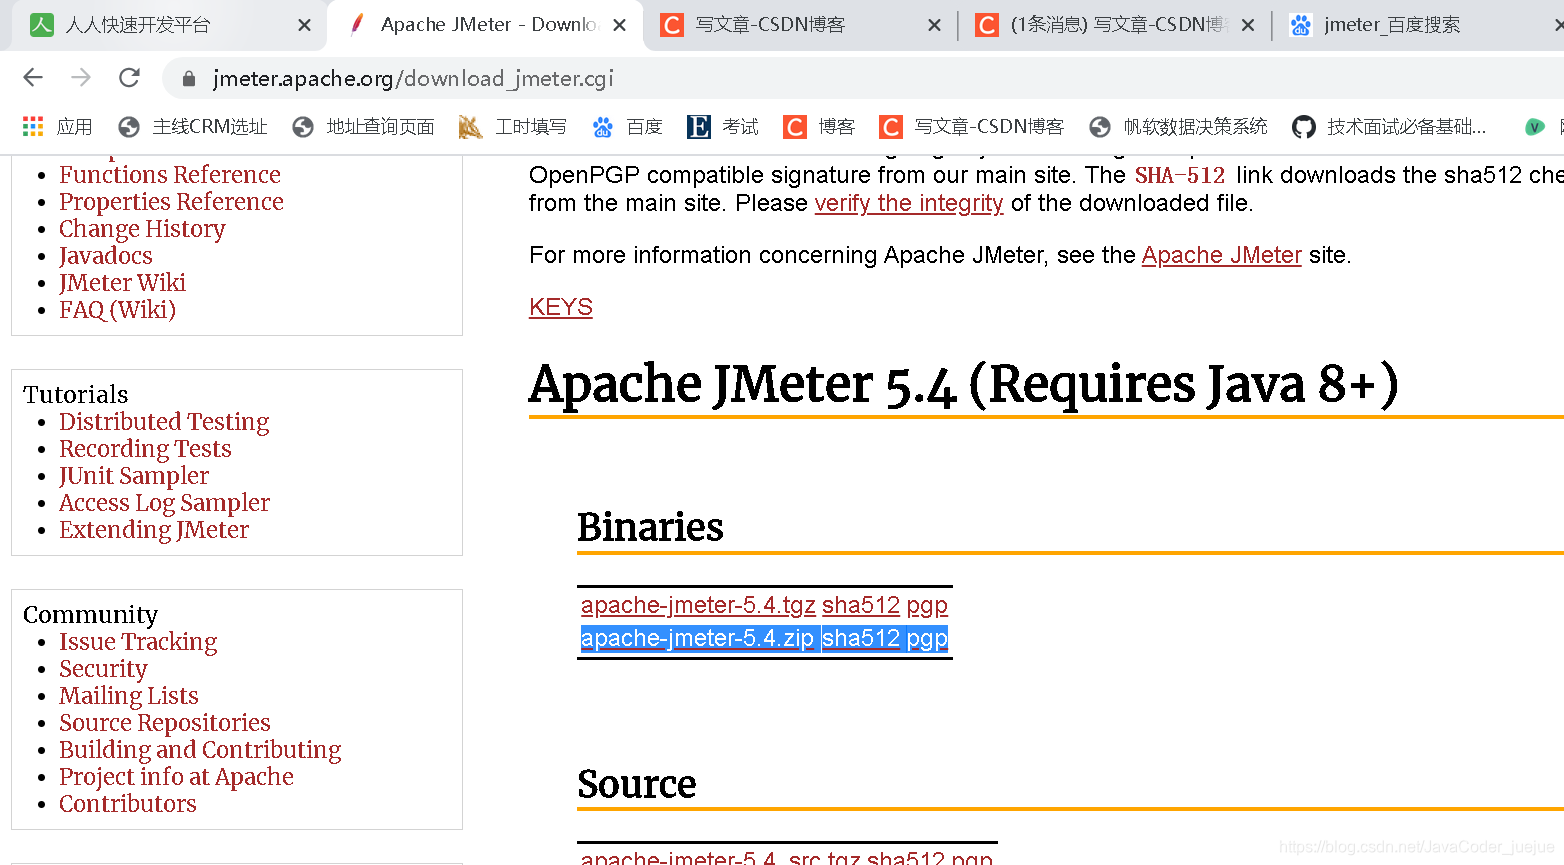The image size is (1564, 865).
Task: Open the Mailing Lists link
Action: 128,696
